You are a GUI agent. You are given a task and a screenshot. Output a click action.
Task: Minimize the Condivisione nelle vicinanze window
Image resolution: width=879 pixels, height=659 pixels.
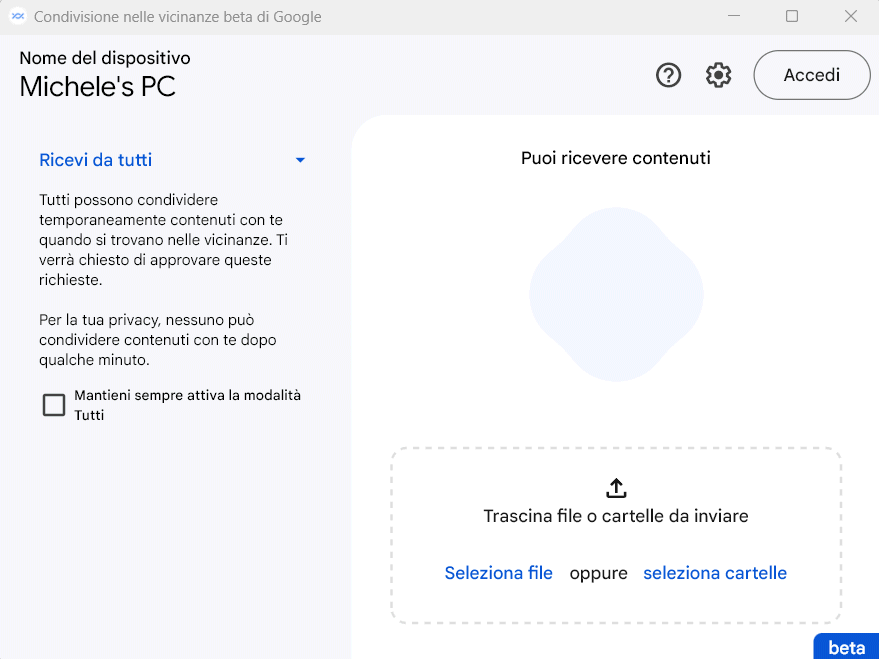tap(734, 17)
